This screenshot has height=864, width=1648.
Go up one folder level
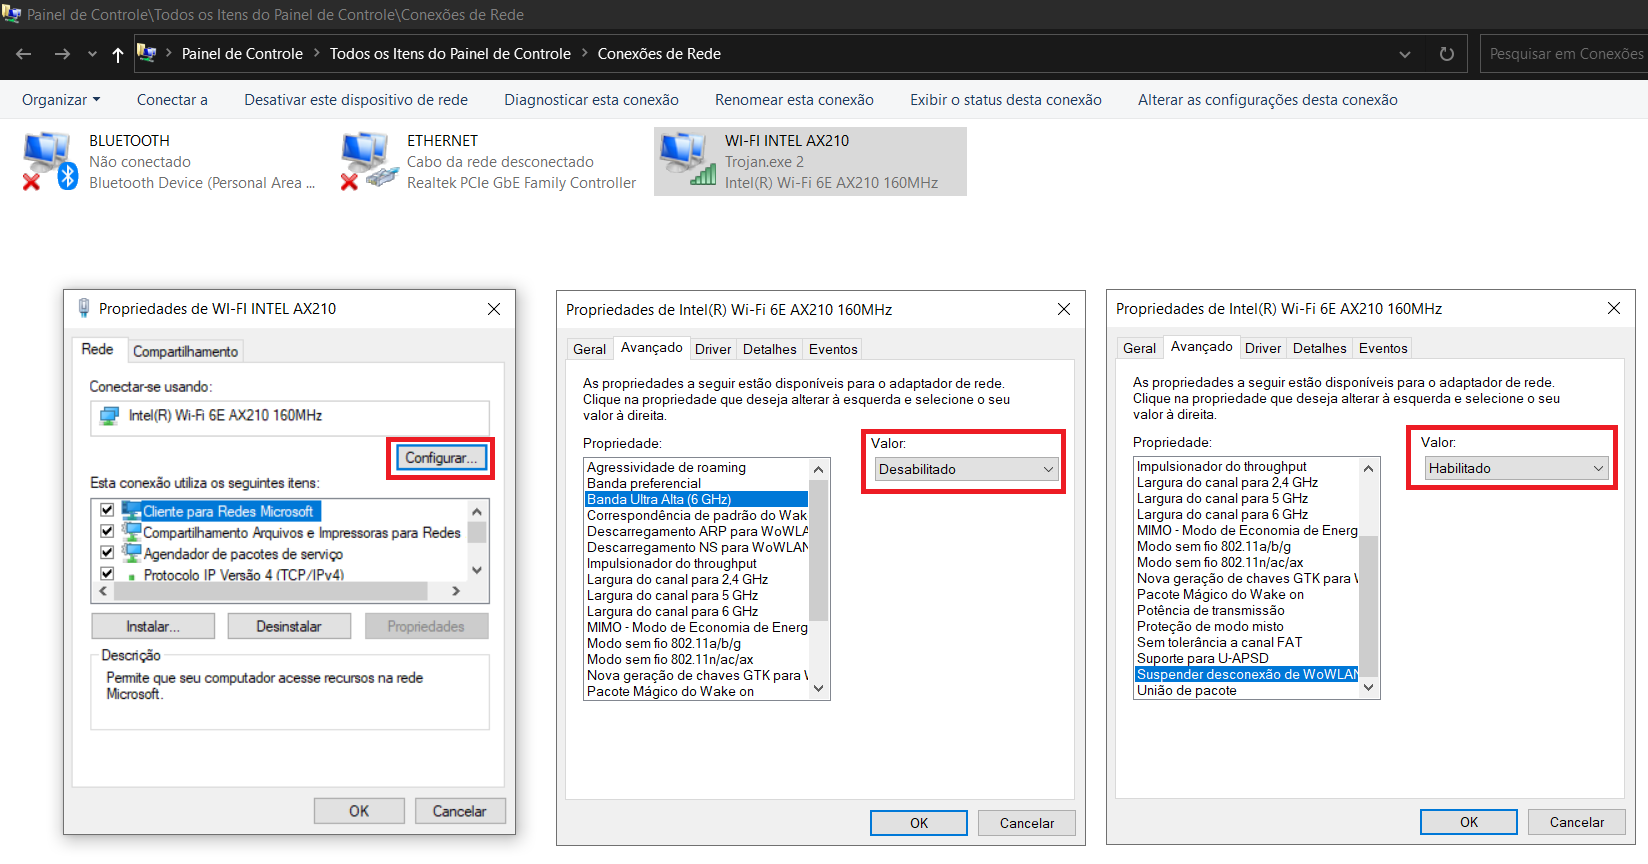pos(118,54)
